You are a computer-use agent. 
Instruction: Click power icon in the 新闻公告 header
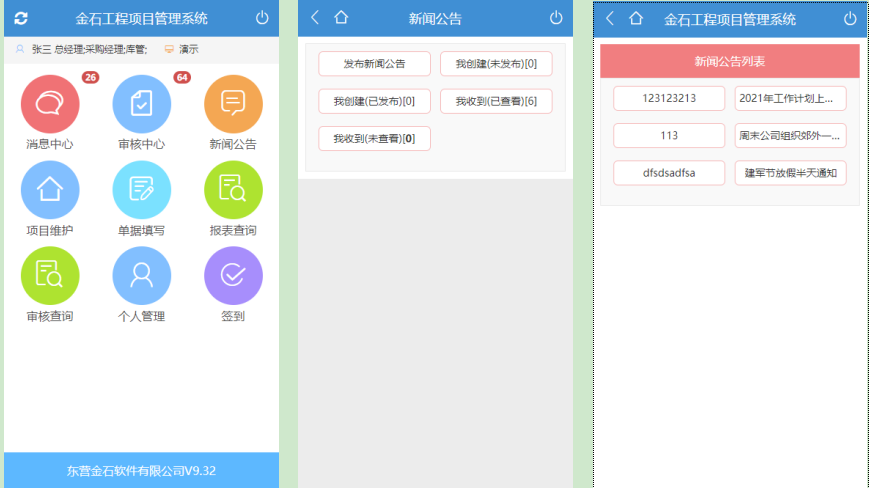tap(556, 18)
